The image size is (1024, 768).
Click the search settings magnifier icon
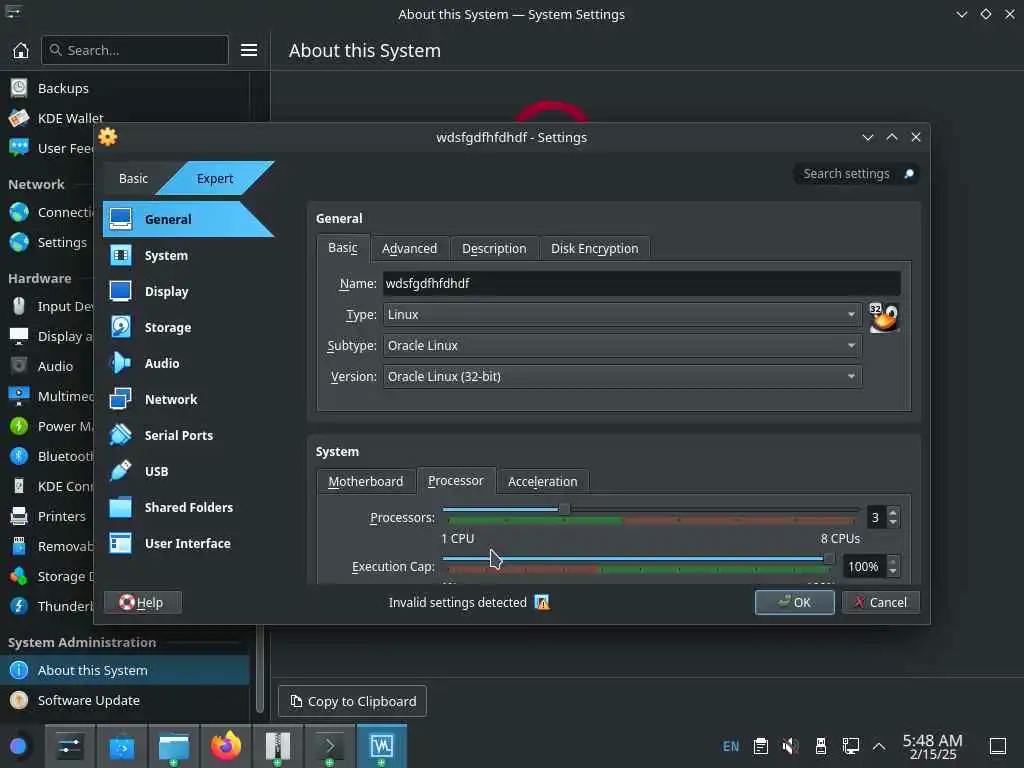click(x=908, y=174)
